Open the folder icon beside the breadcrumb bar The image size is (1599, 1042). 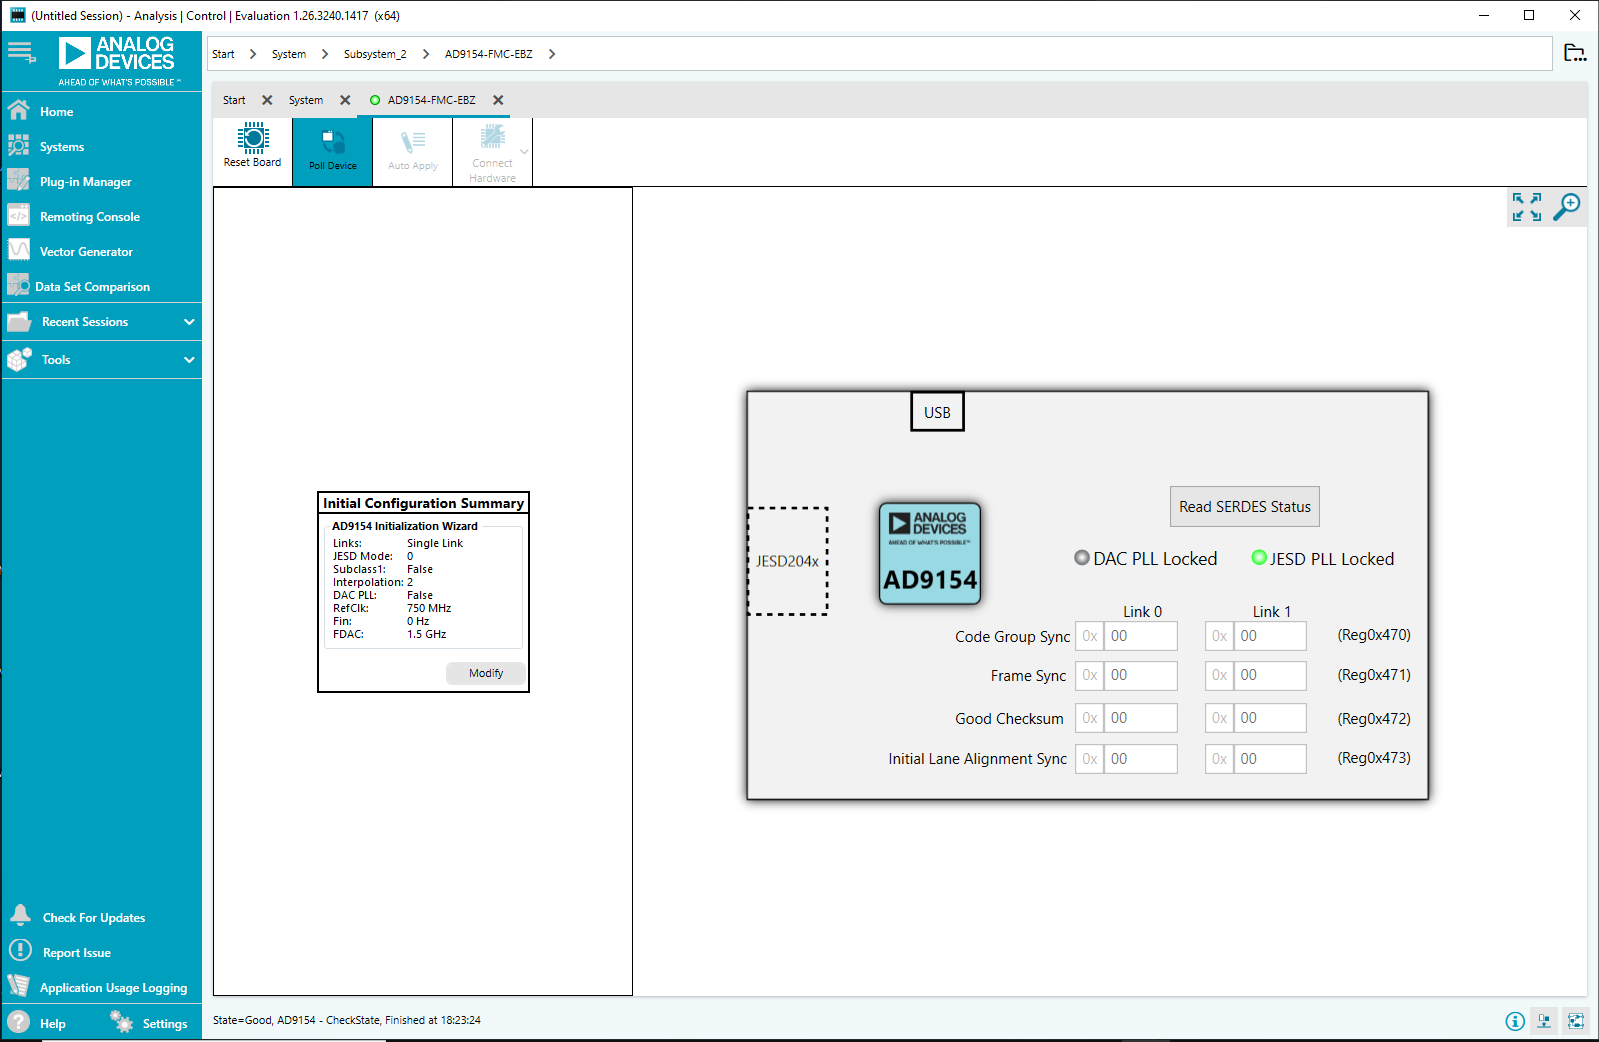(1574, 54)
